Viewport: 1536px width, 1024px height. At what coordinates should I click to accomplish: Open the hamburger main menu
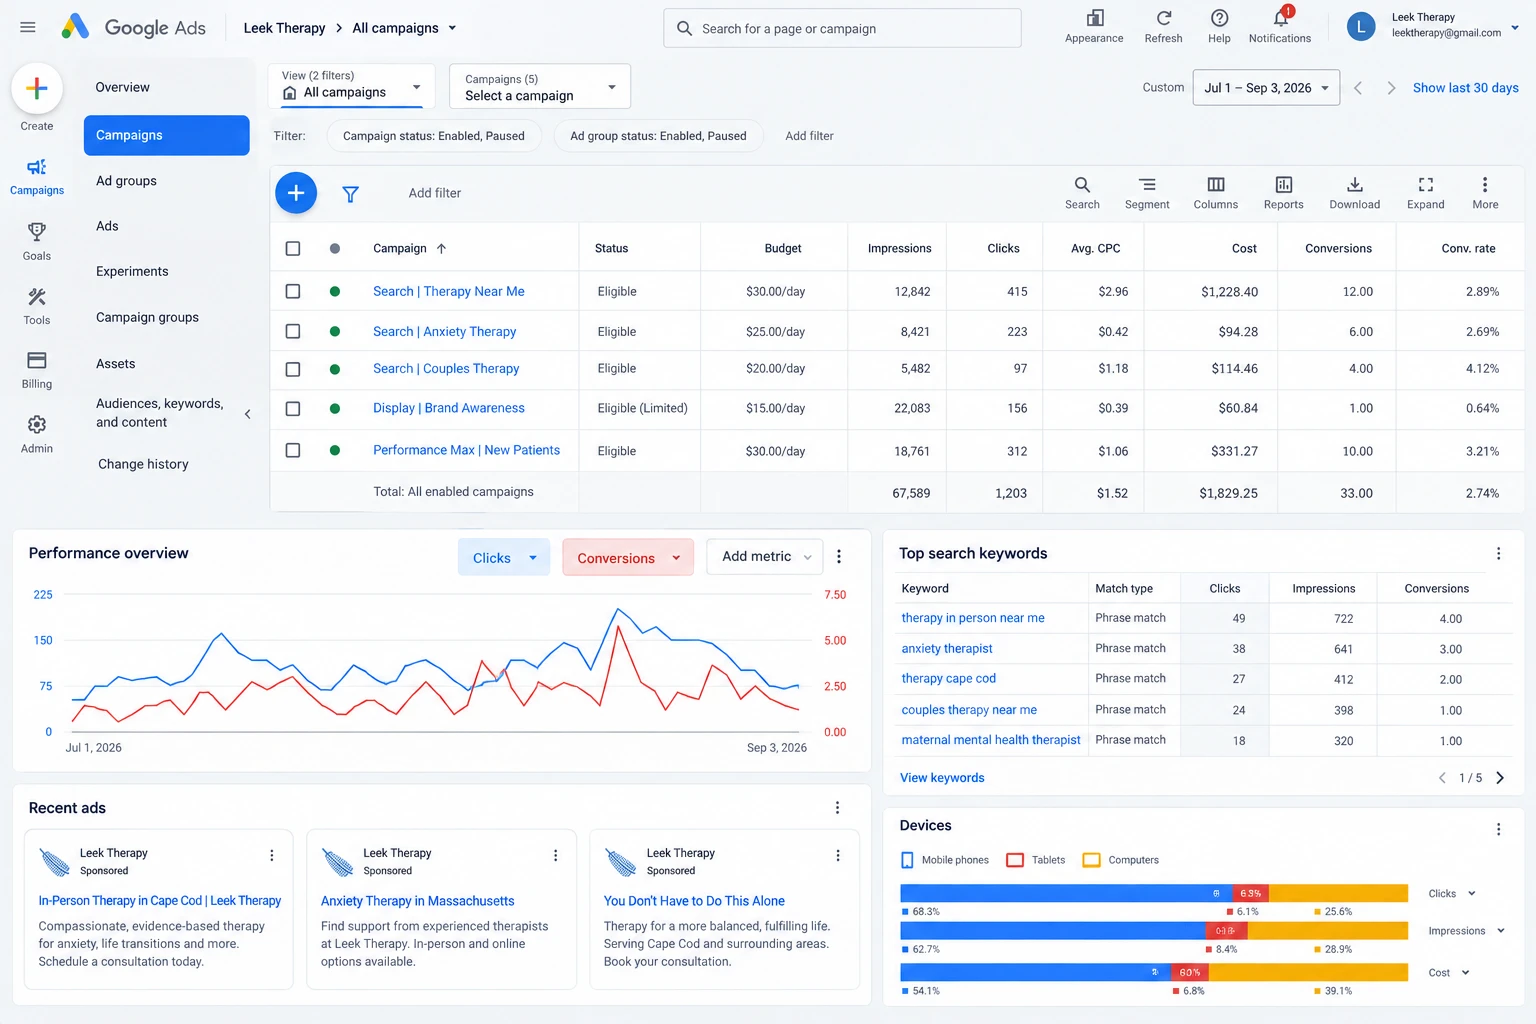click(28, 27)
